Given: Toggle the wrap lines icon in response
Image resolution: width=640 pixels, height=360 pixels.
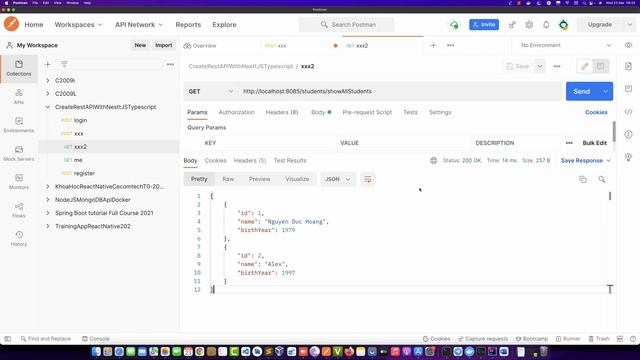Looking at the screenshot, I should (x=367, y=179).
